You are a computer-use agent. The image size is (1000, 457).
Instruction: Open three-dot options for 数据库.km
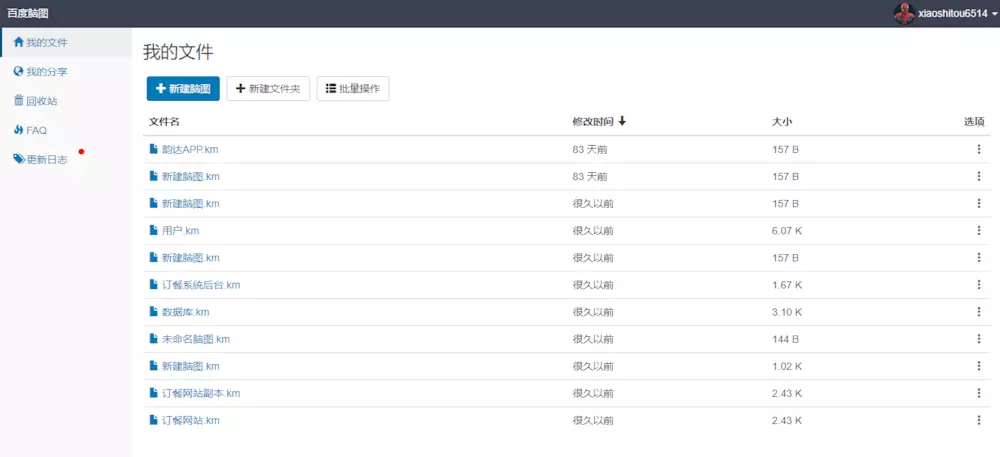[979, 312]
